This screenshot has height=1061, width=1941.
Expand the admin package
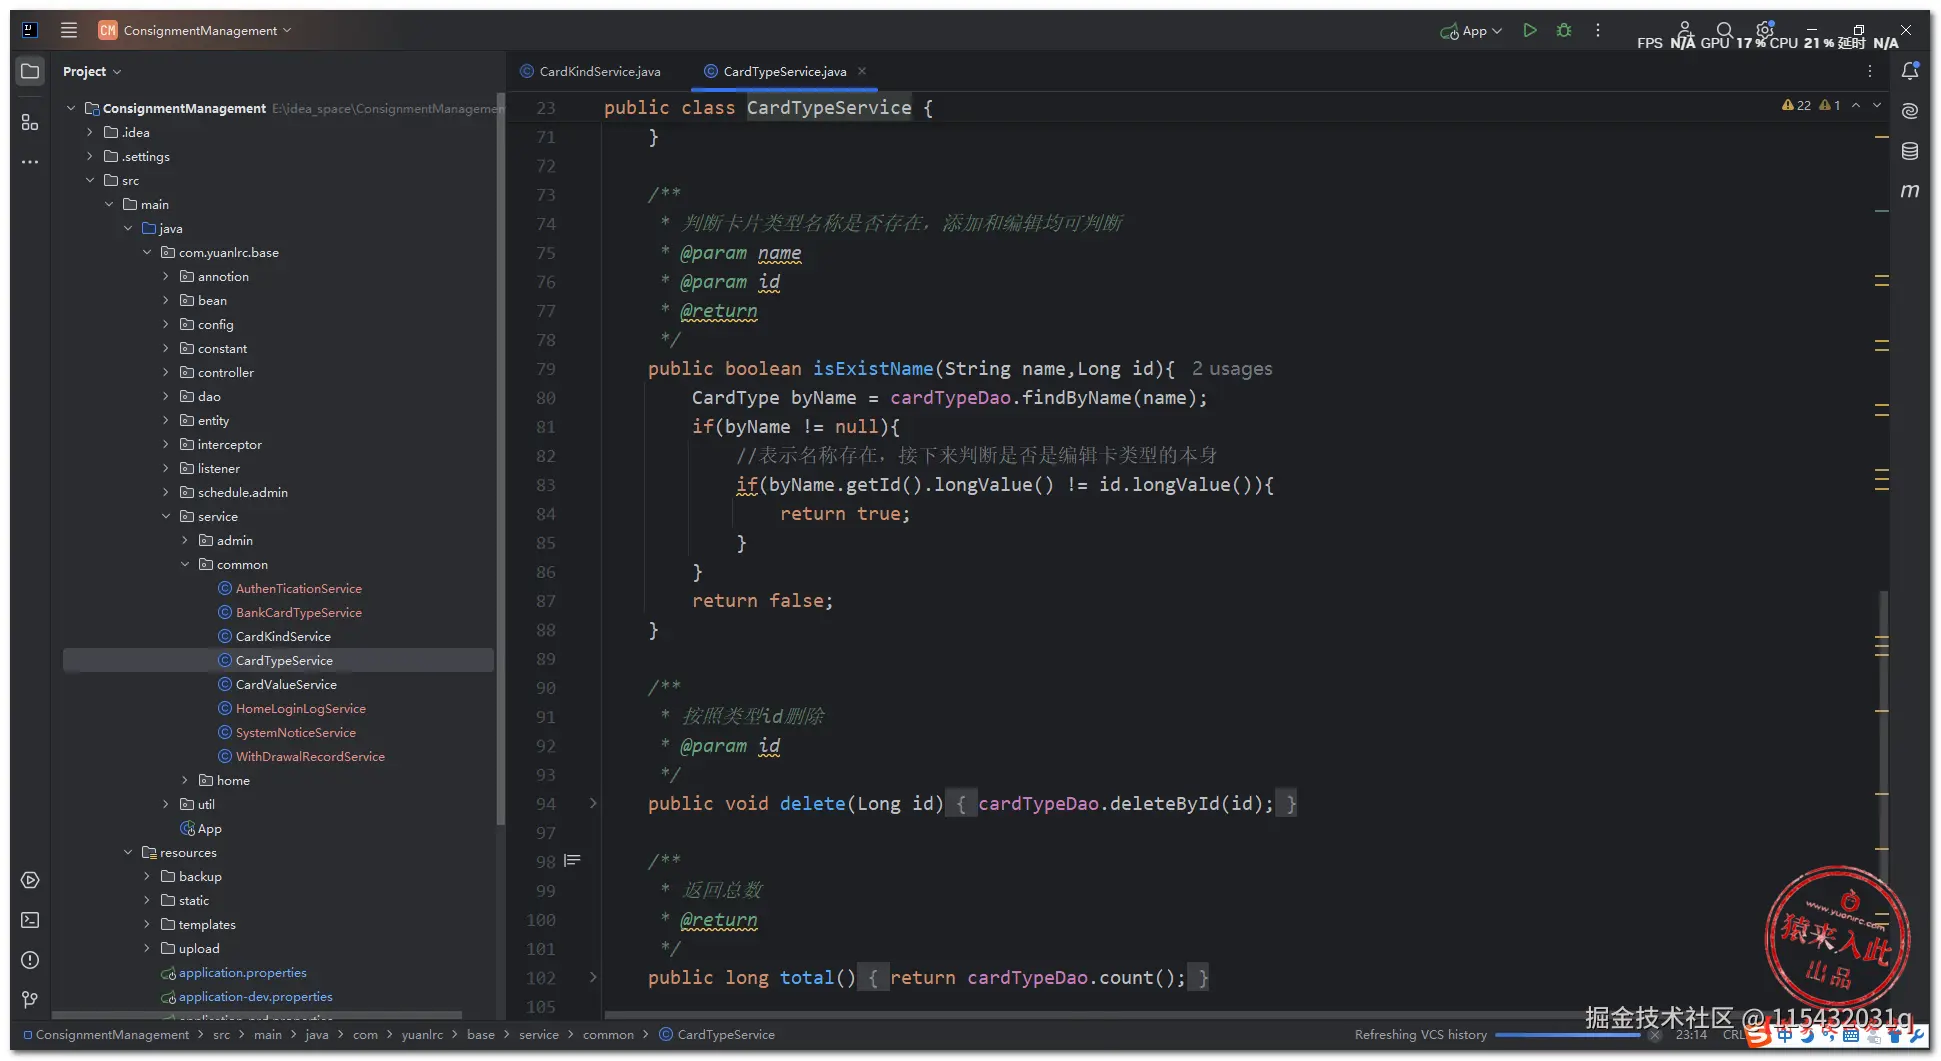(x=185, y=540)
